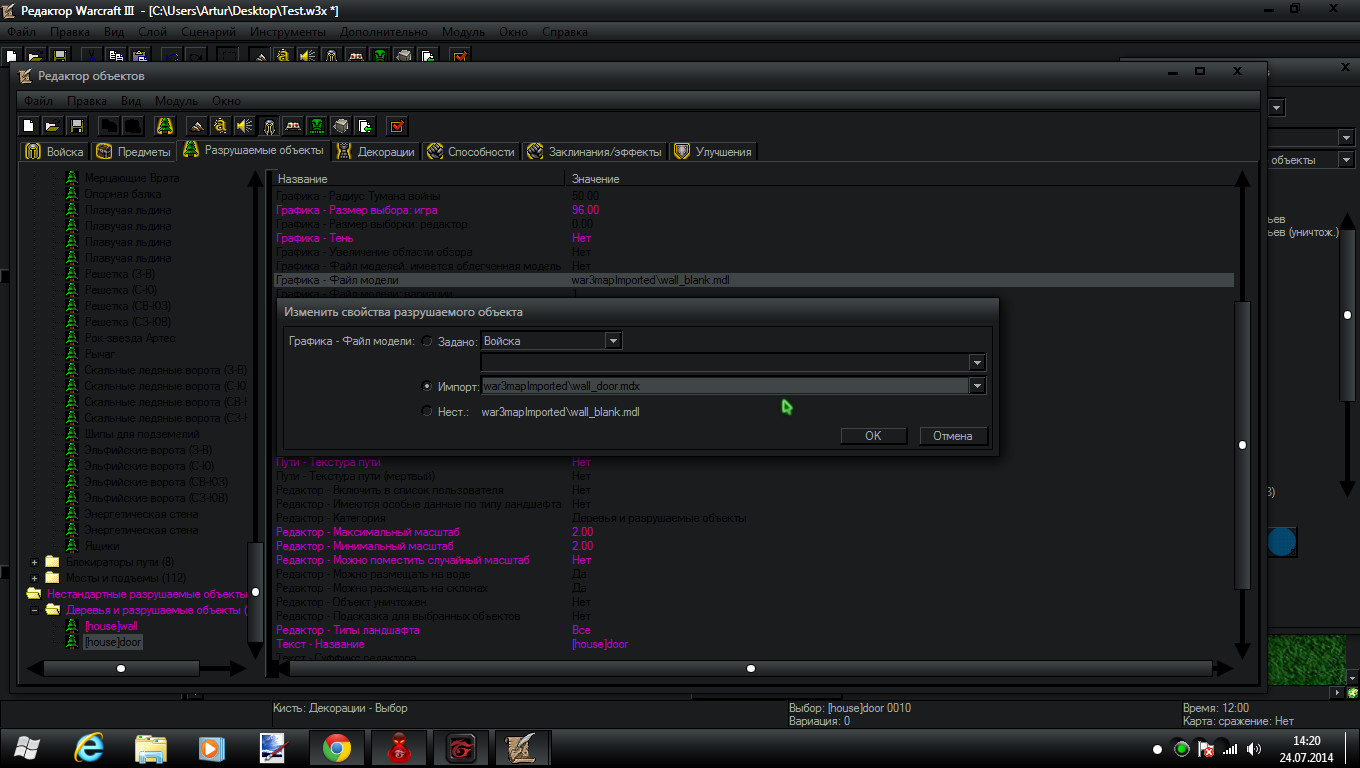
Task: Confirm dialog with OK button
Action: 873,436
